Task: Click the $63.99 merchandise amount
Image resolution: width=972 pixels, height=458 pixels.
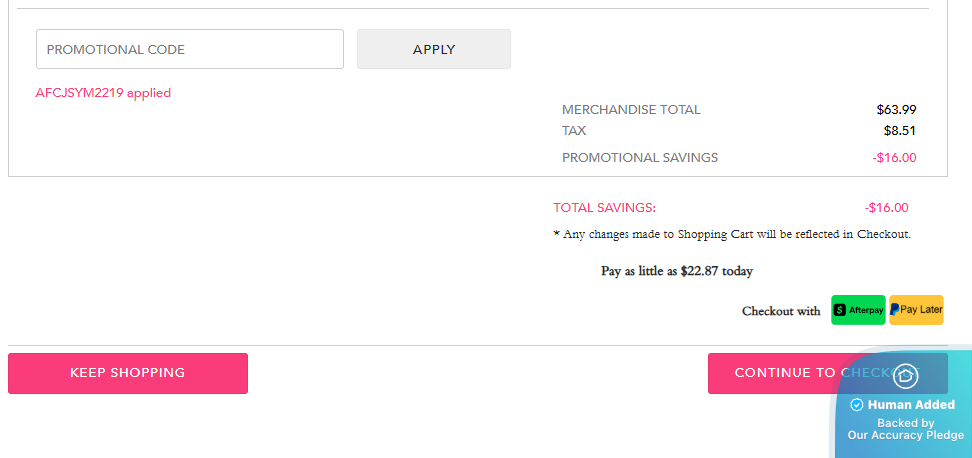Action: coord(896,110)
